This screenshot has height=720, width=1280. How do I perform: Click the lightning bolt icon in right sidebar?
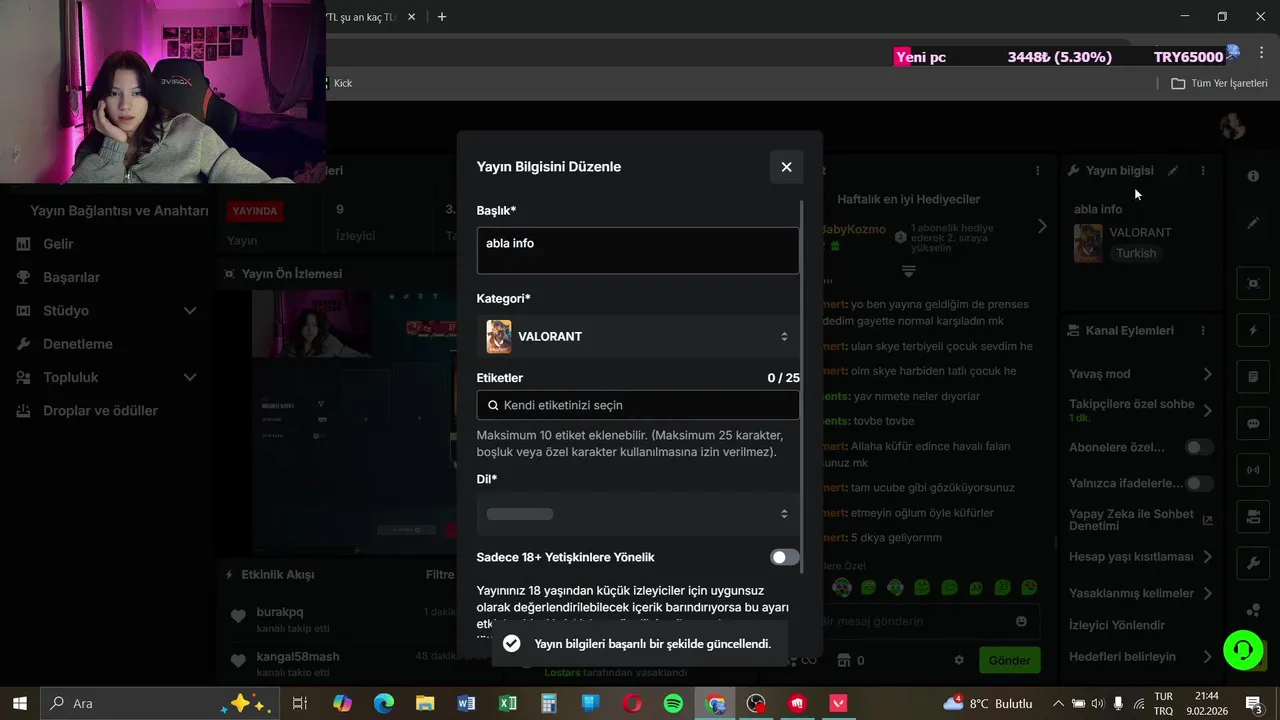(1253, 330)
